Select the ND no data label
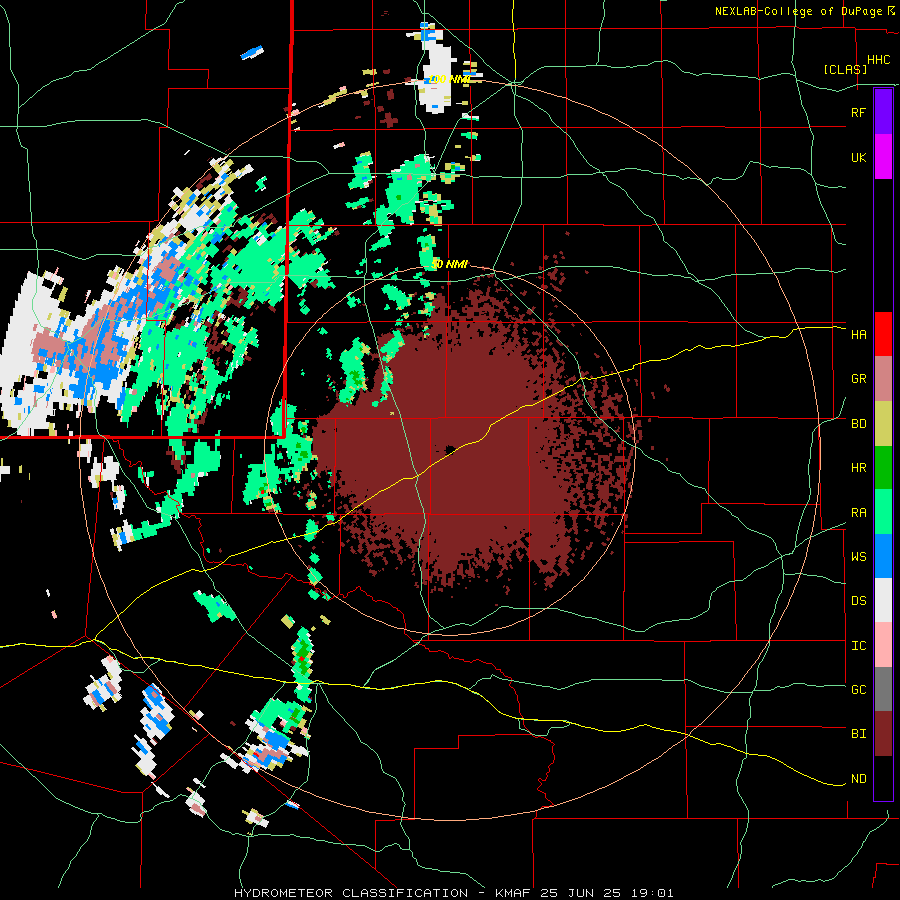This screenshot has height=900, width=900. click(858, 779)
